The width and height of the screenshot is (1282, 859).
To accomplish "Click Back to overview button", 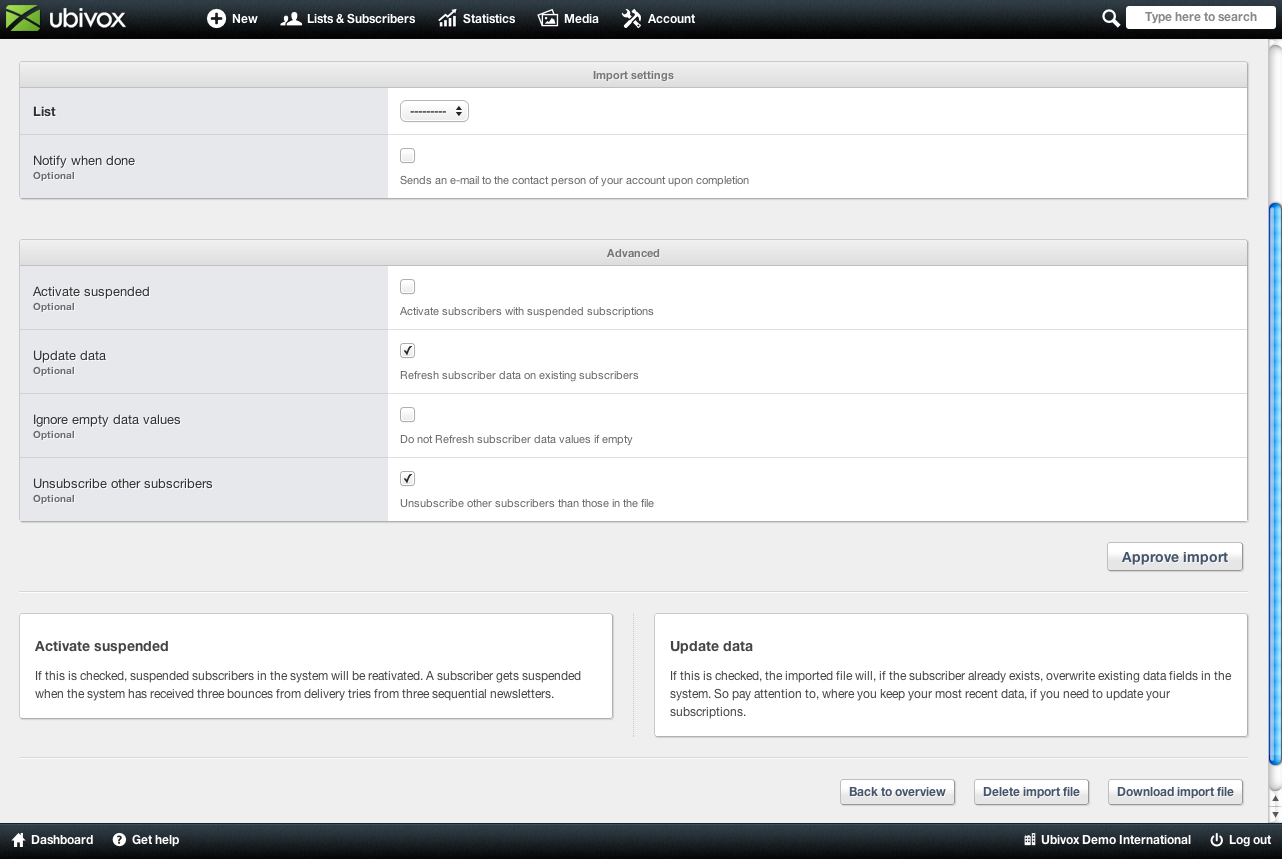I will pyautogui.click(x=897, y=792).
